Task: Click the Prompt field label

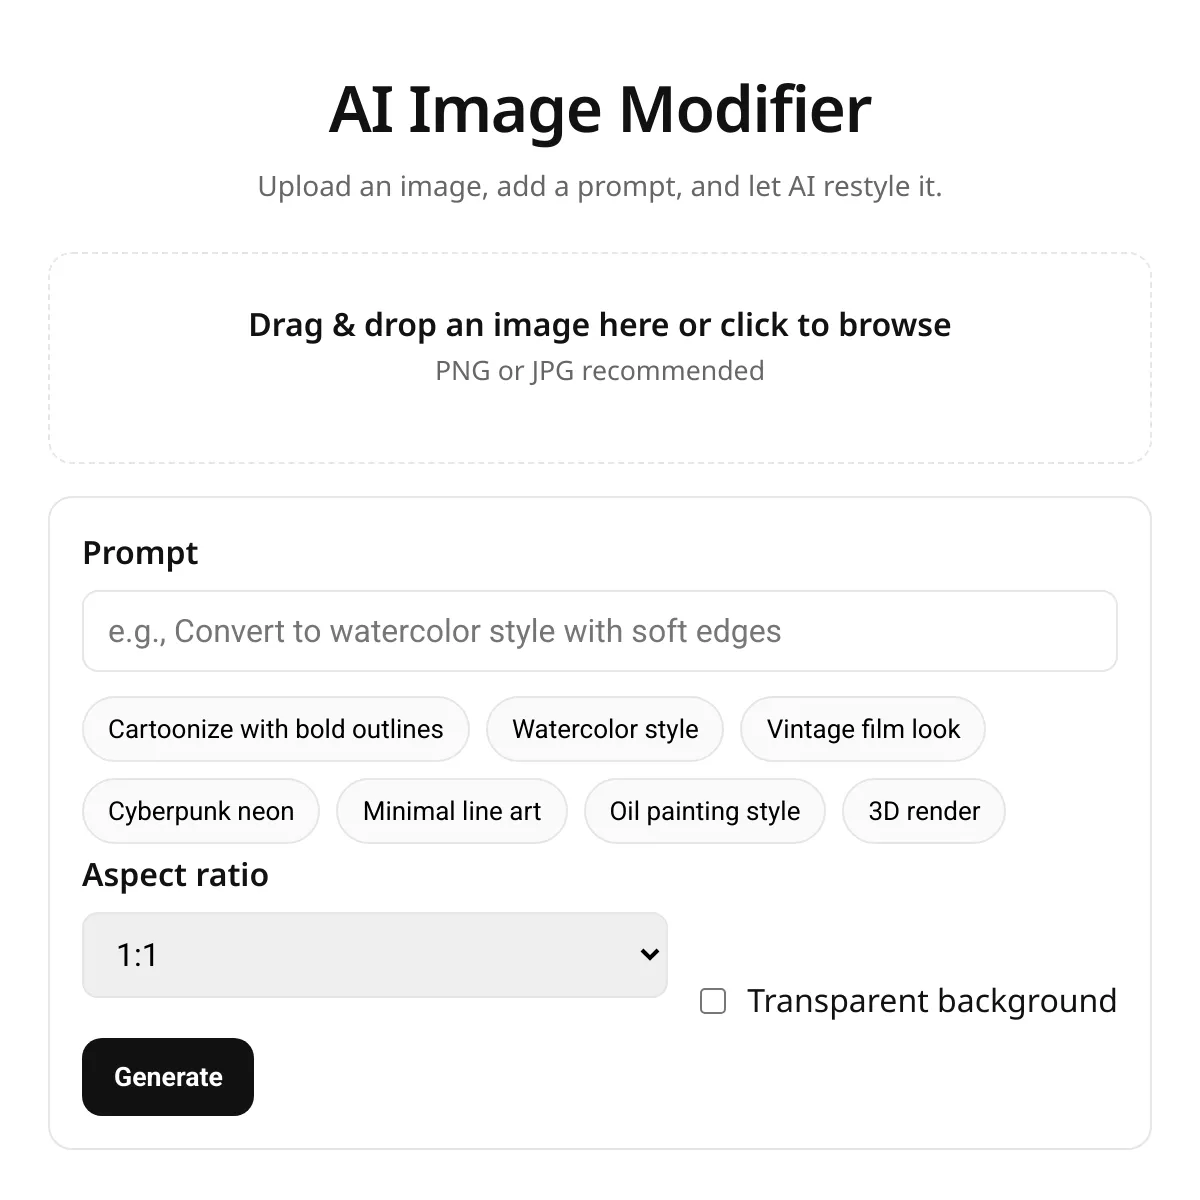Action: click(x=140, y=553)
